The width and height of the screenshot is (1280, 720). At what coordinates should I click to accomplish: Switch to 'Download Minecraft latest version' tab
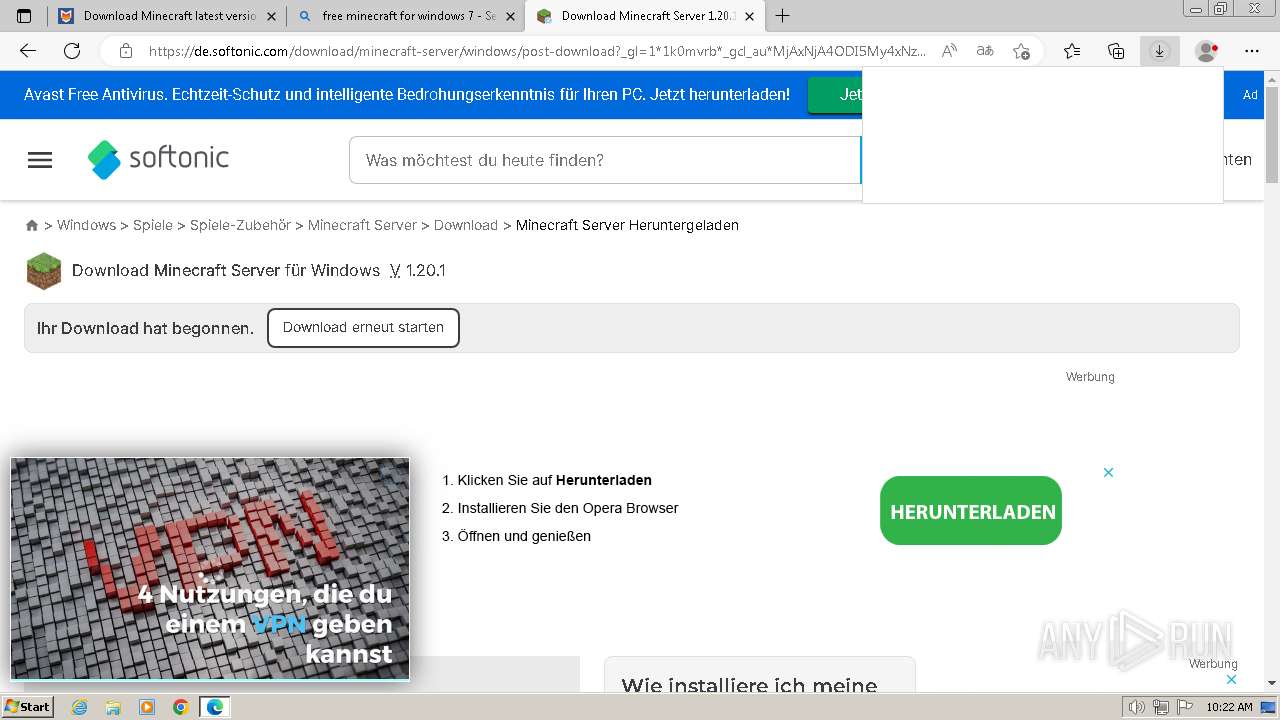tap(167, 16)
